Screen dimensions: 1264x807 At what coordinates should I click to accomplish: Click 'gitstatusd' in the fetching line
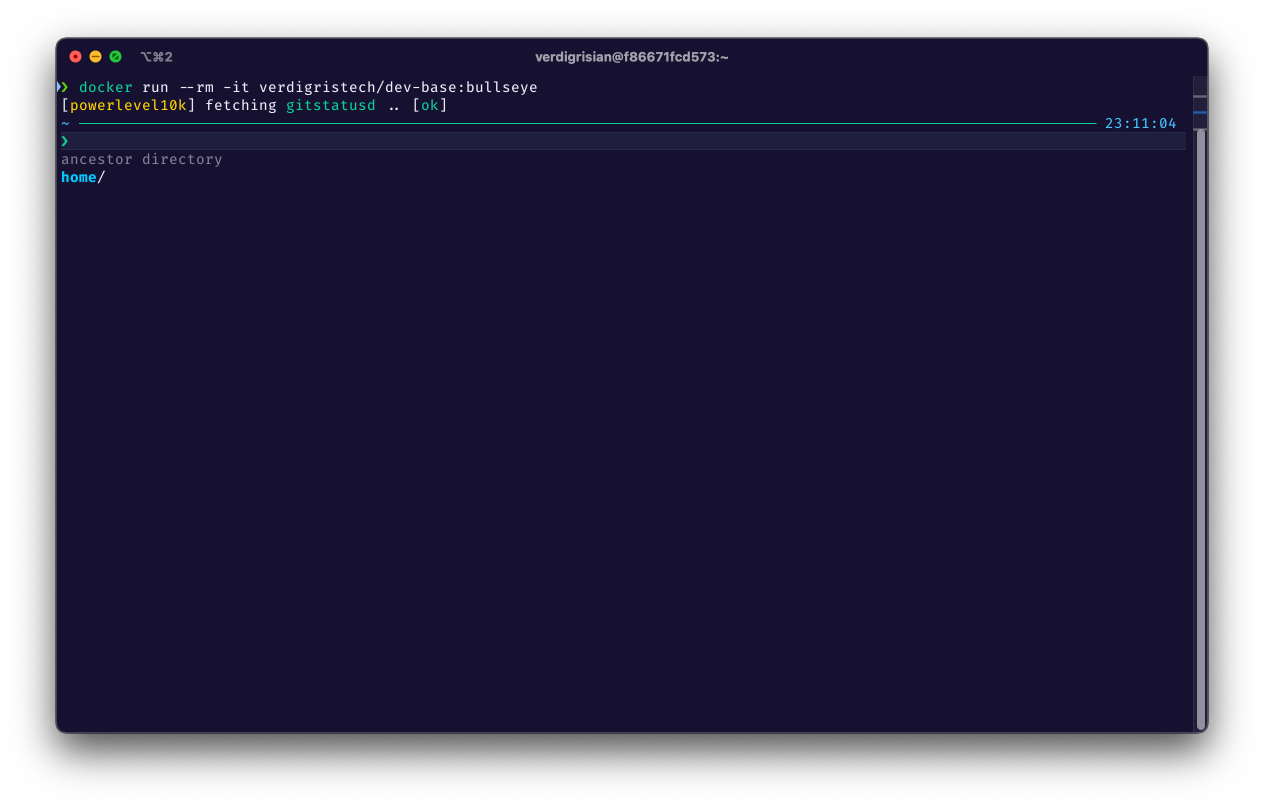tap(331, 105)
